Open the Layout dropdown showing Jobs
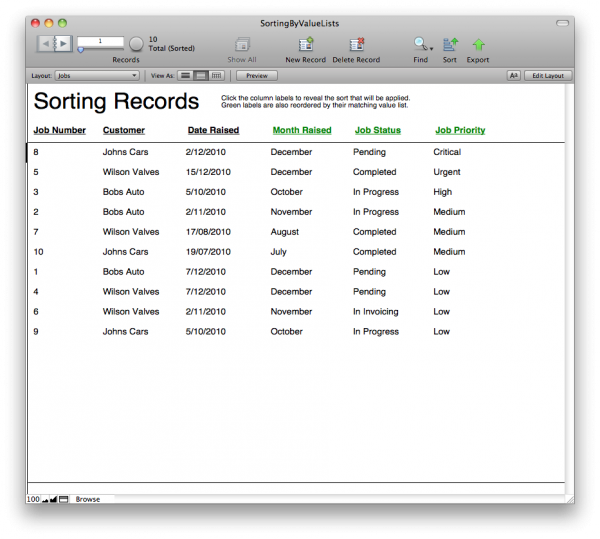The width and height of the screenshot is (600, 539). click(97, 76)
